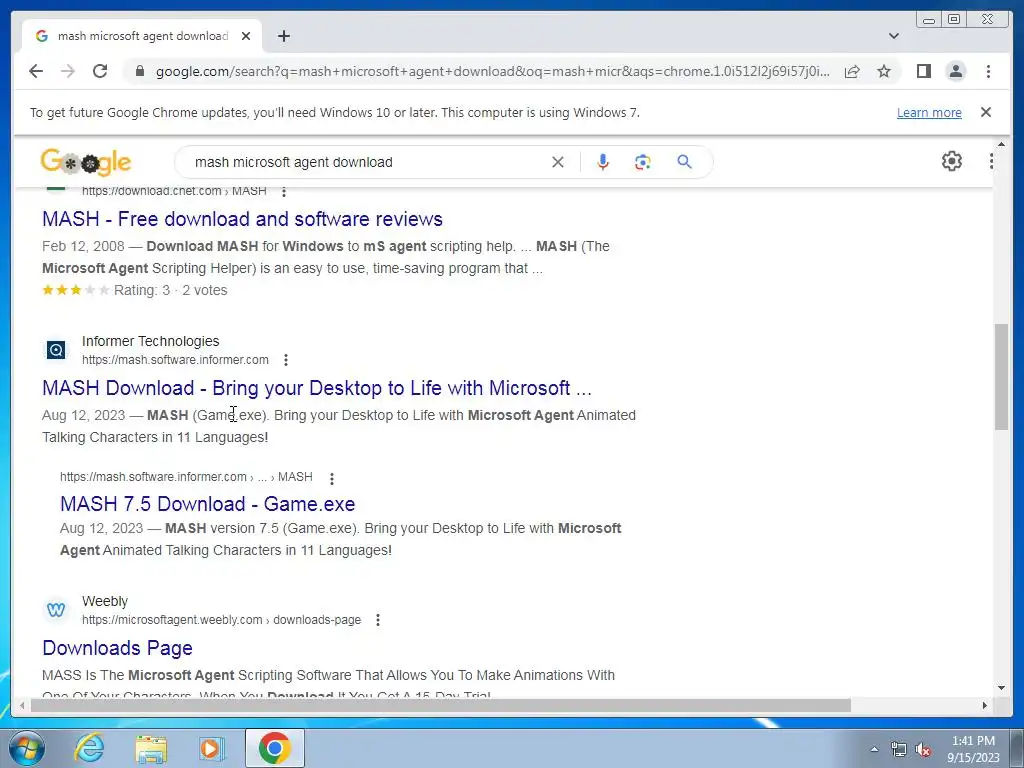Click Informer Technologies favicon
This screenshot has height=768, width=1024.
click(x=56, y=350)
